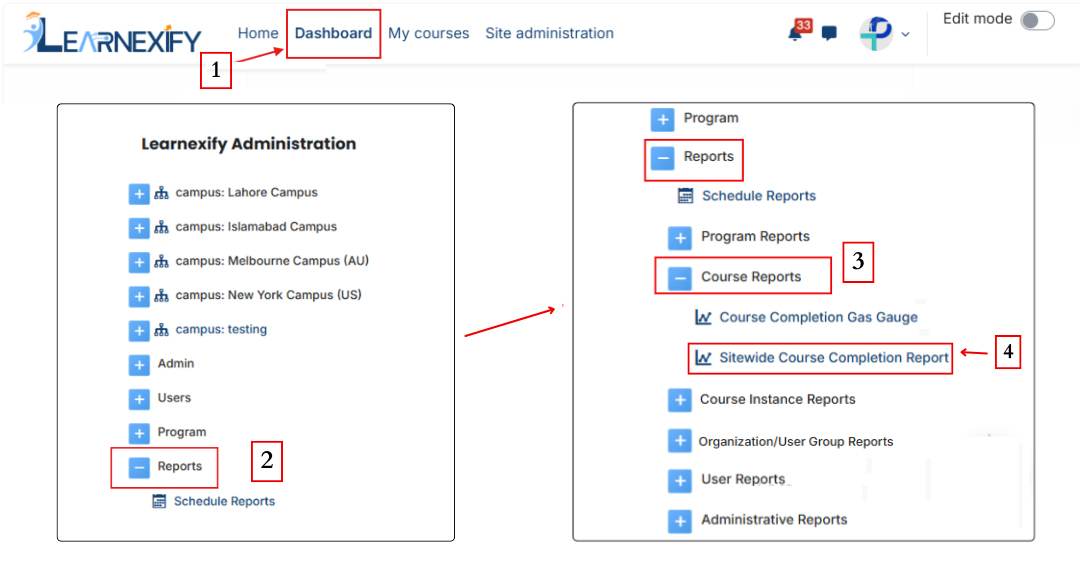Toggle the Edit mode switch

(x=1037, y=20)
